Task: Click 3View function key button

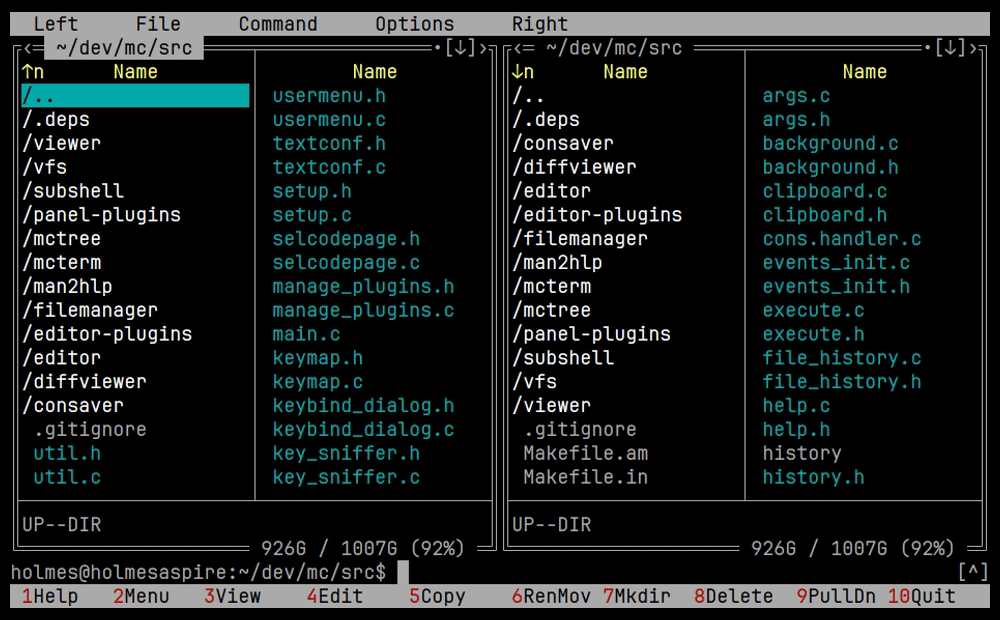Action: 232,596
